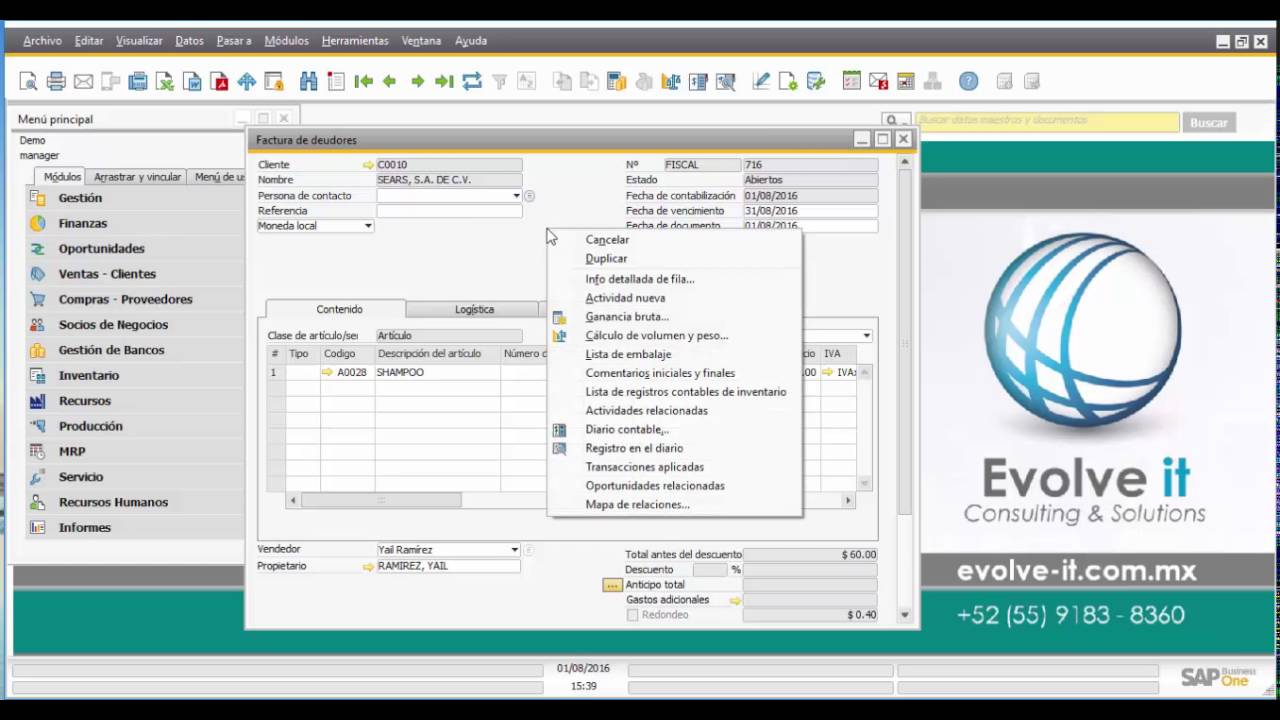Select the Arrastrar y vincular tab
The width and height of the screenshot is (1280, 720).
point(137,177)
